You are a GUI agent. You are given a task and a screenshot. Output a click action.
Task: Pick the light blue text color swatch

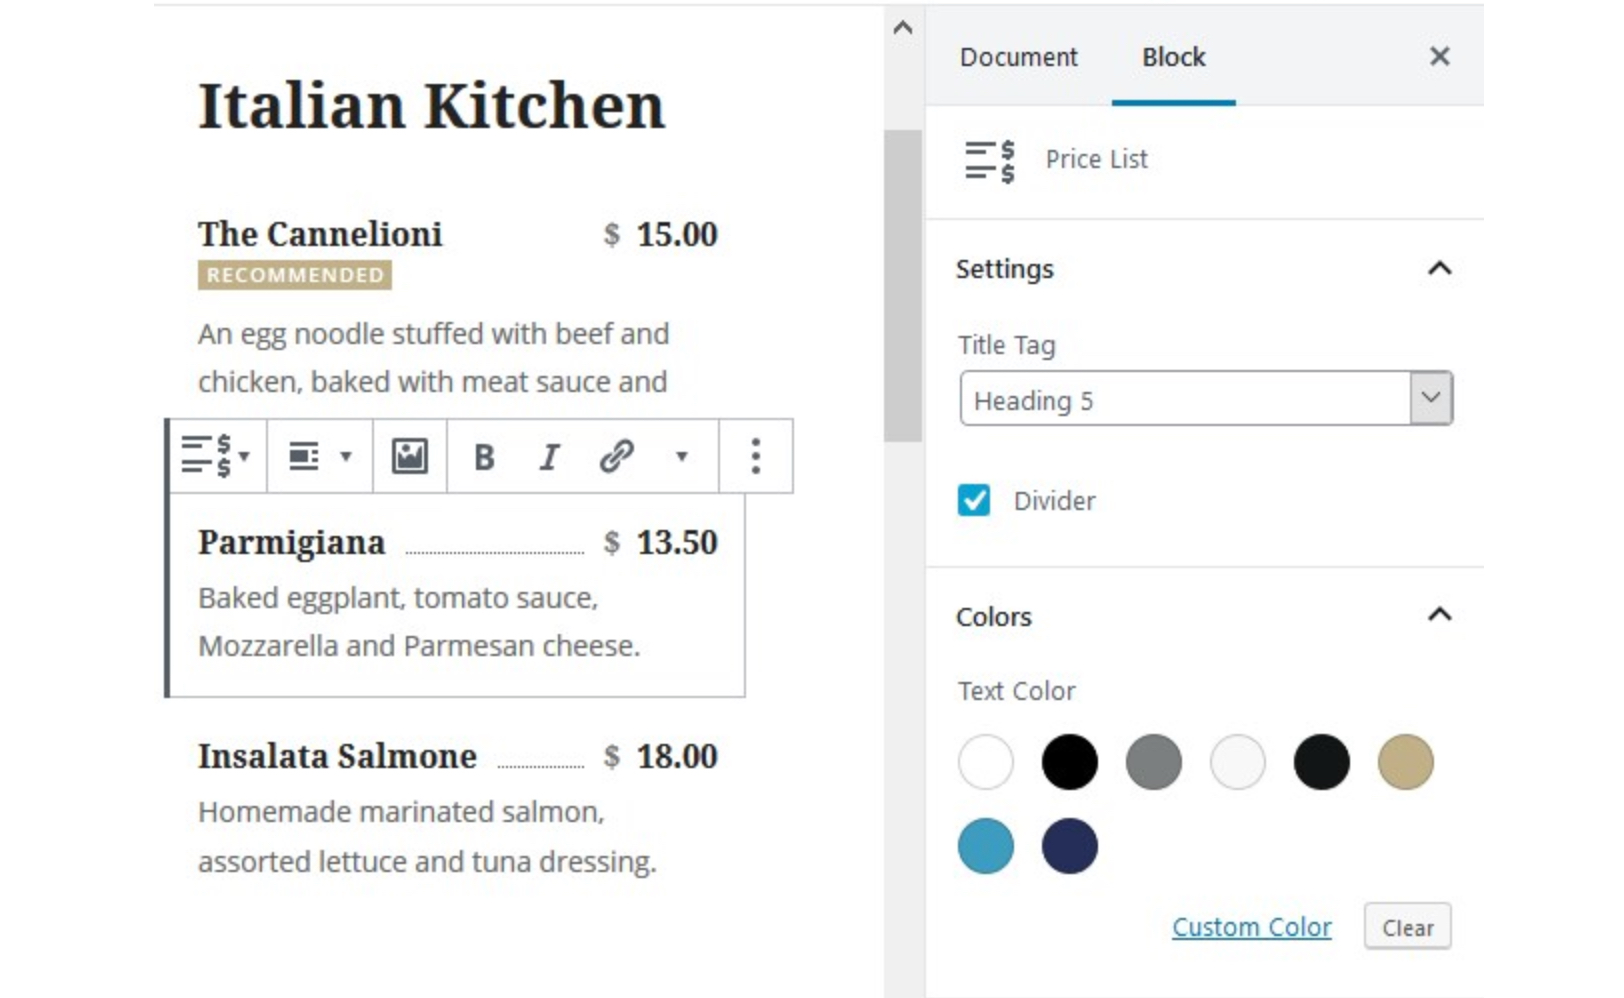986,846
